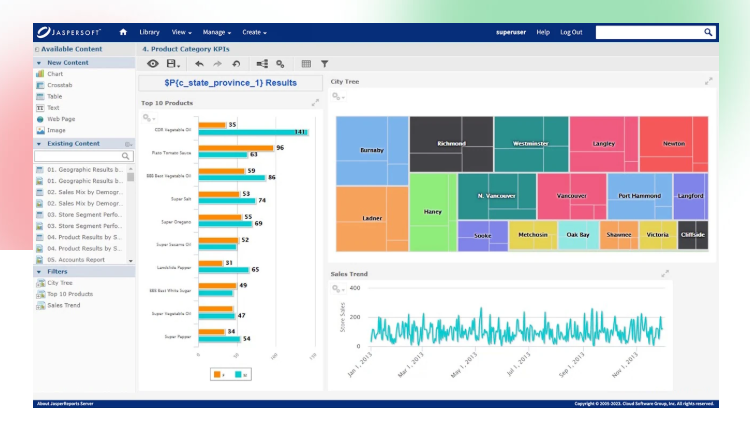This screenshot has width=750, height=430.
Task: Toggle the orange legend swatch in chart
Action: click(x=217, y=375)
